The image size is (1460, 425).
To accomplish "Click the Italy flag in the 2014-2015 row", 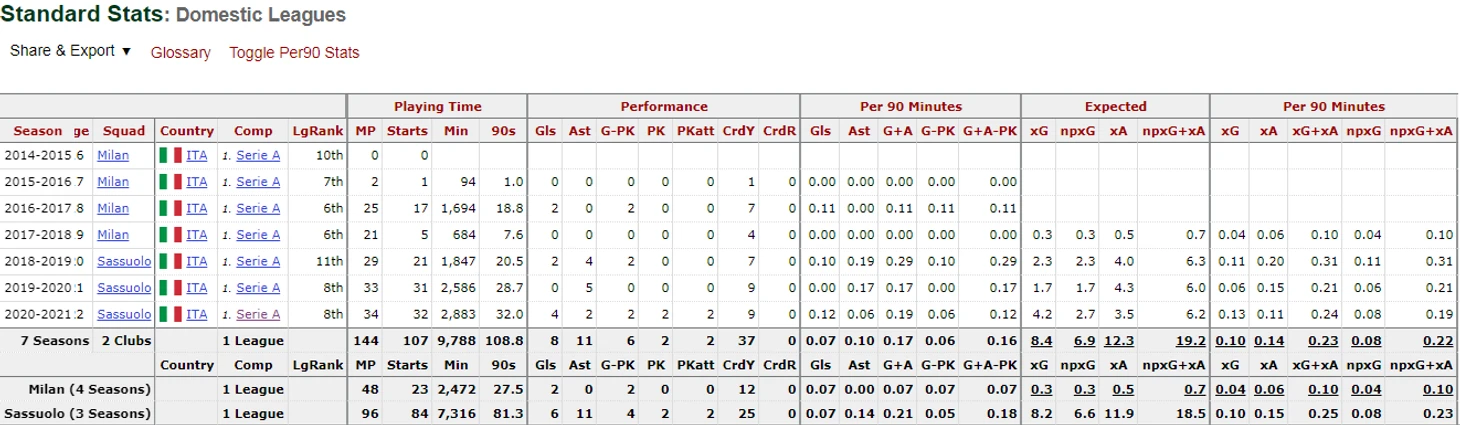I will tap(170, 155).
